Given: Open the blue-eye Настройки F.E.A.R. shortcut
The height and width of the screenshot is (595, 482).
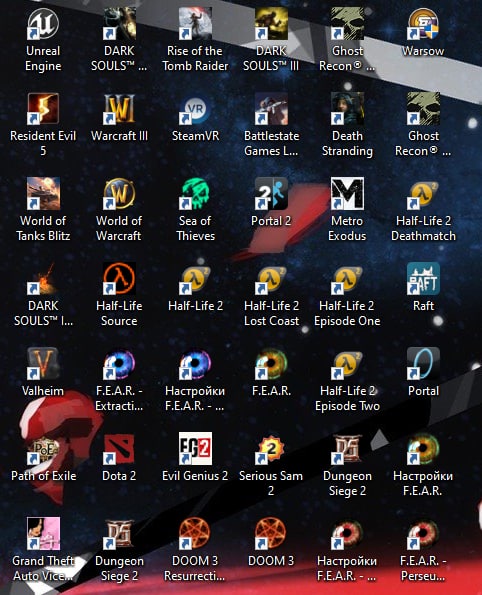Looking at the screenshot, I should tap(195, 364).
